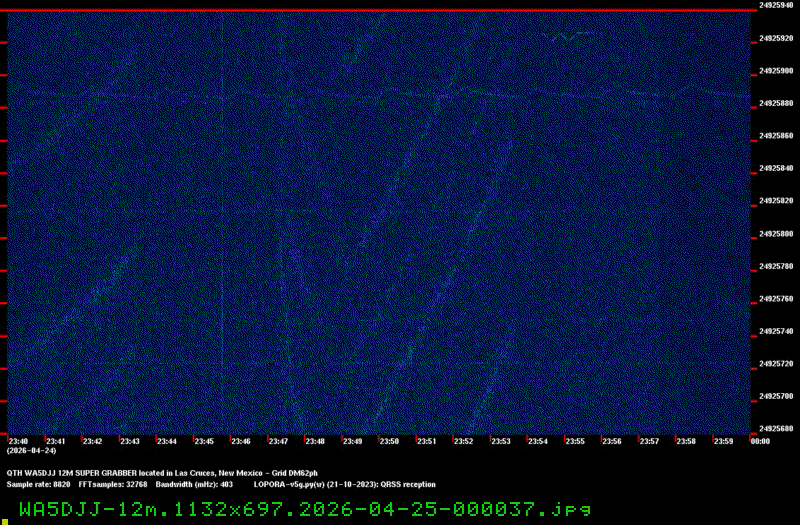
Task: Select the 24925920 frequency label
Action: click(x=776, y=38)
